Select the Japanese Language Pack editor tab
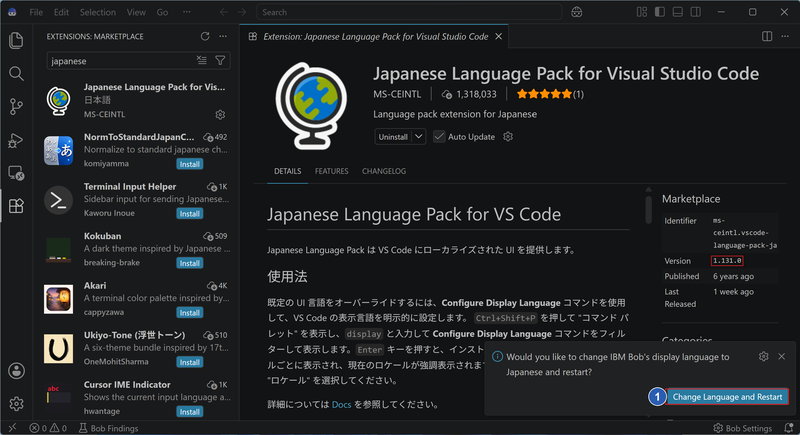The width and height of the screenshot is (800, 435). [x=373, y=37]
